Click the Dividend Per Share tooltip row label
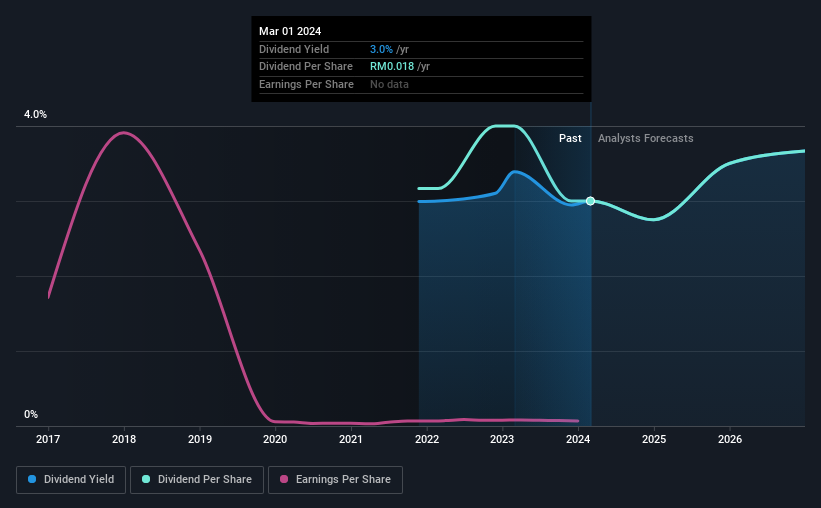Screen dimensions: 821x508 click(x=306, y=67)
